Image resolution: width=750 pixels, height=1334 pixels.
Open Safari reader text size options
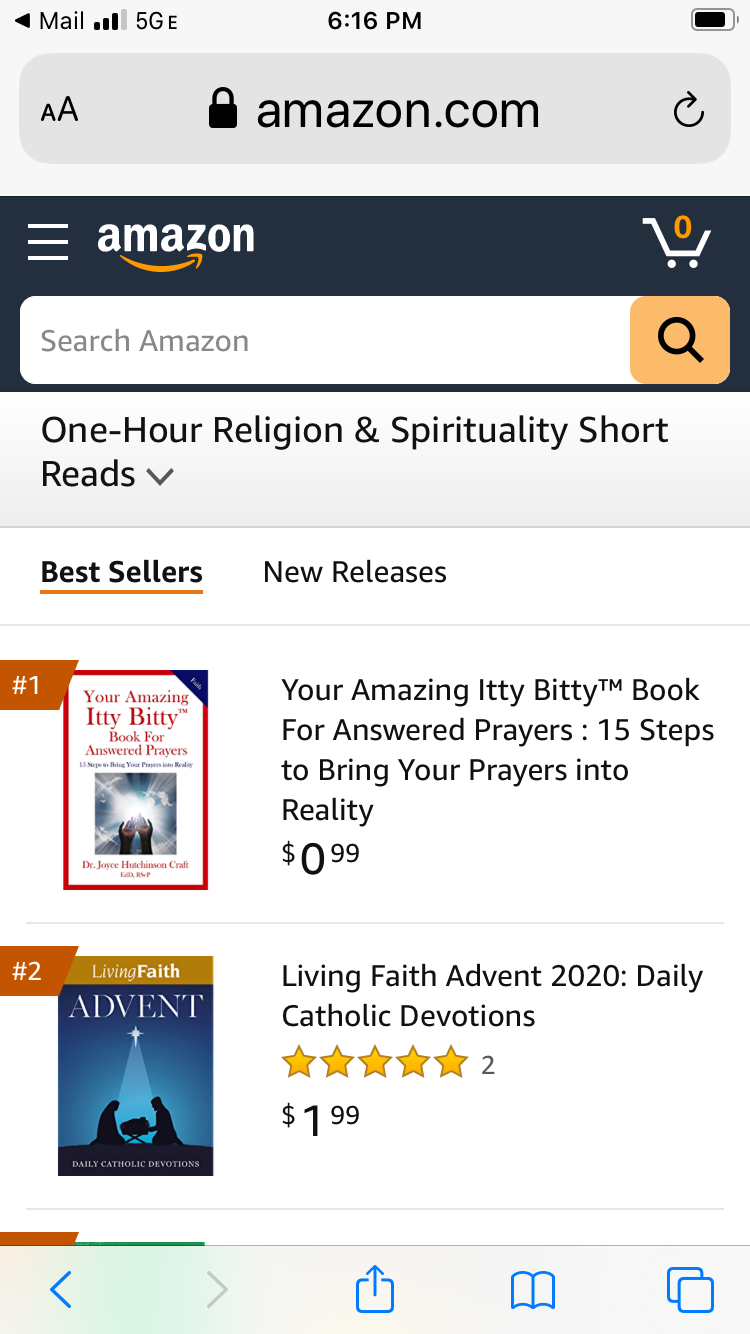point(59,110)
